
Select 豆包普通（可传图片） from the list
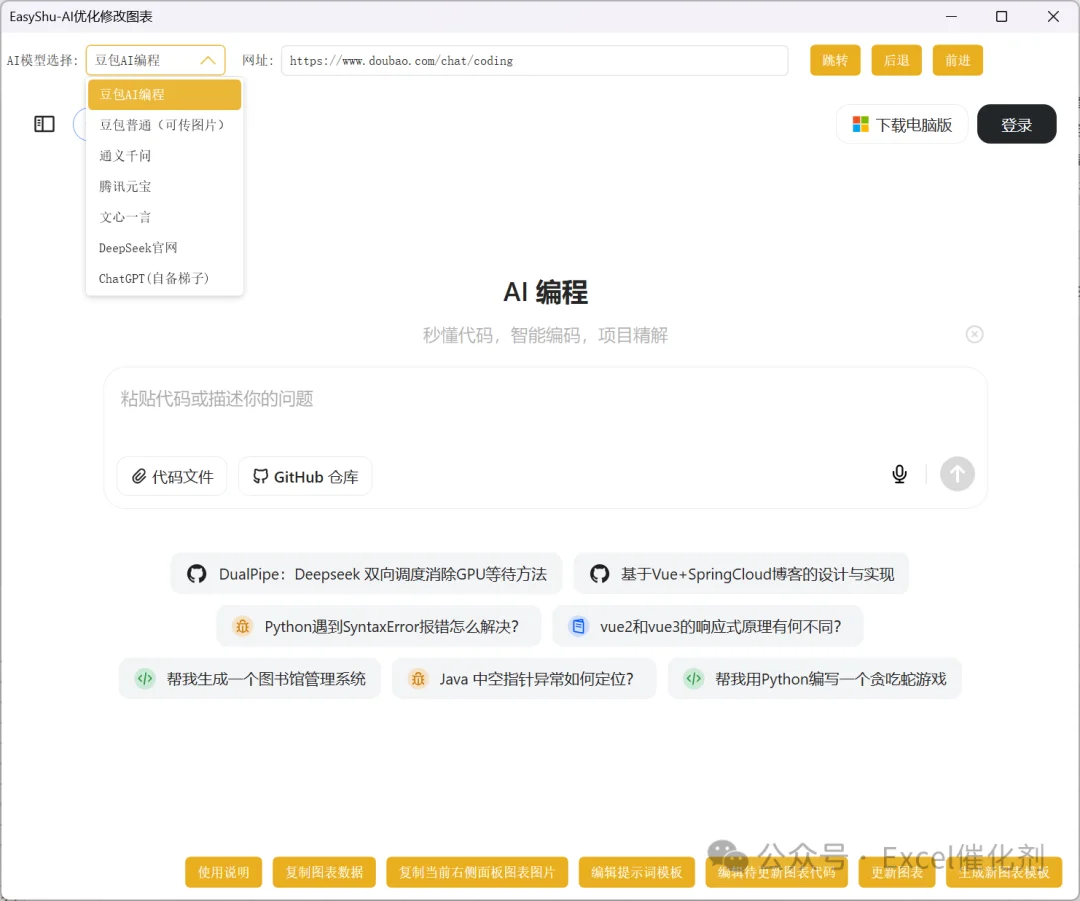[x=165, y=125]
